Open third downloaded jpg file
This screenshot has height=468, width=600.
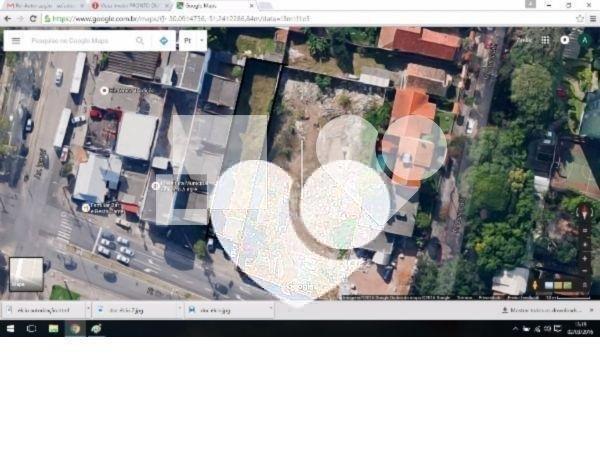(x=226, y=310)
